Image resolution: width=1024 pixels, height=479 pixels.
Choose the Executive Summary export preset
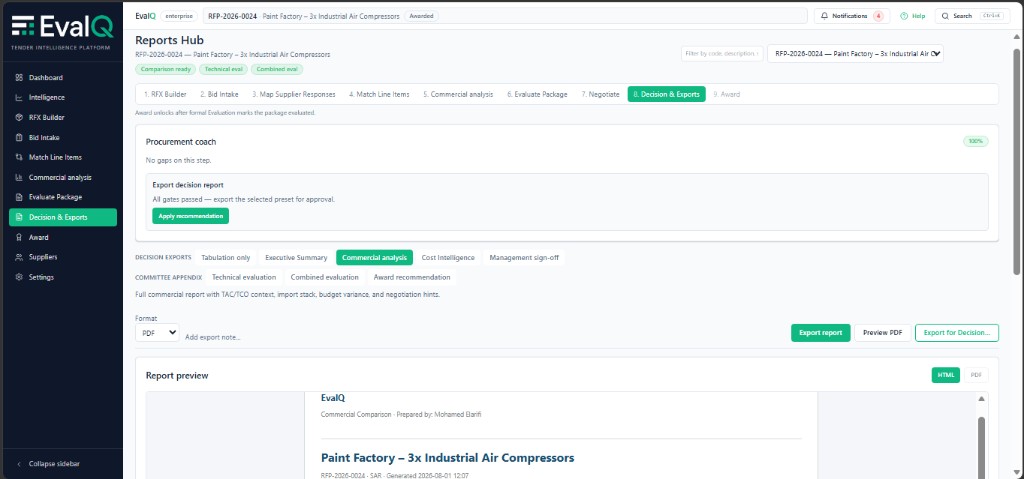coord(296,257)
